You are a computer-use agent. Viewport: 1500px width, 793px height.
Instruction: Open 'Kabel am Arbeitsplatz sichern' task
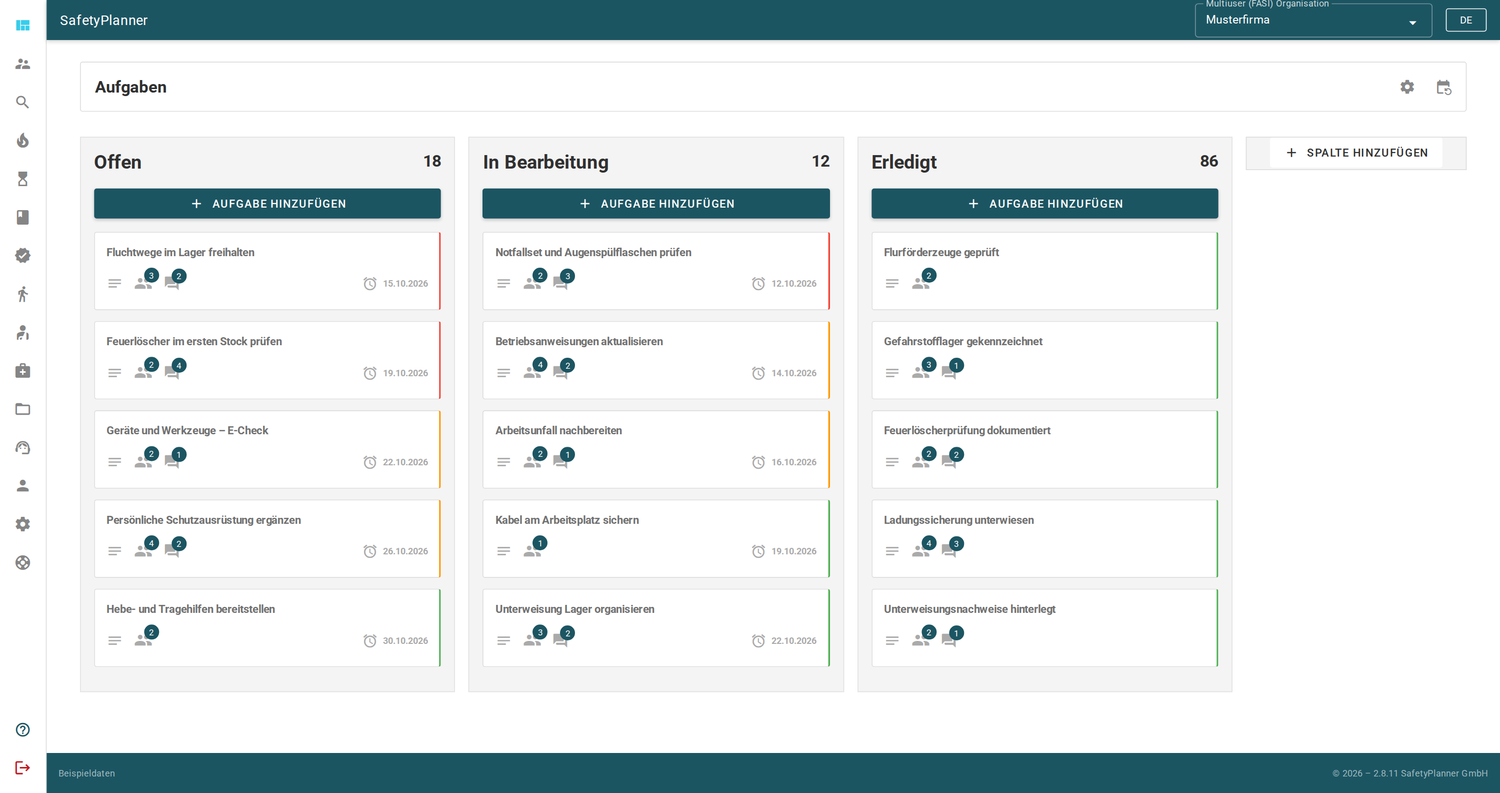coord(656,539)
